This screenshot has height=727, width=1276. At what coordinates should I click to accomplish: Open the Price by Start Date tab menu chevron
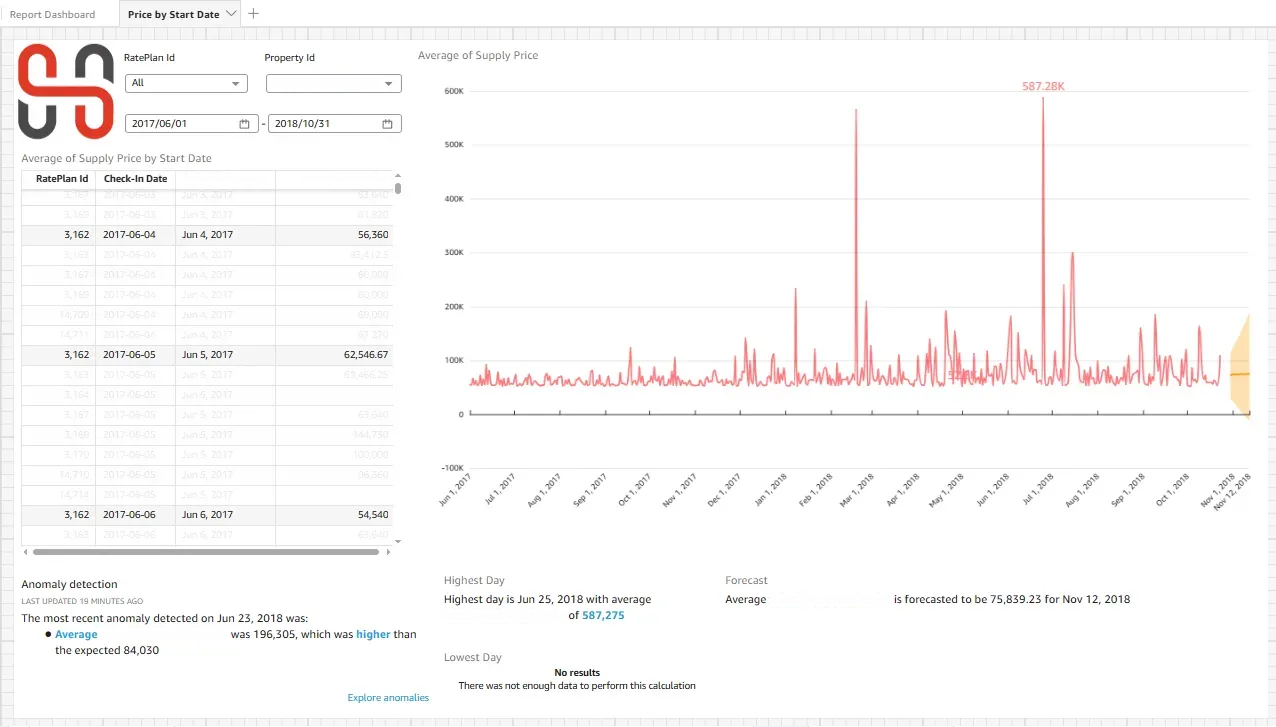[232, 14]
